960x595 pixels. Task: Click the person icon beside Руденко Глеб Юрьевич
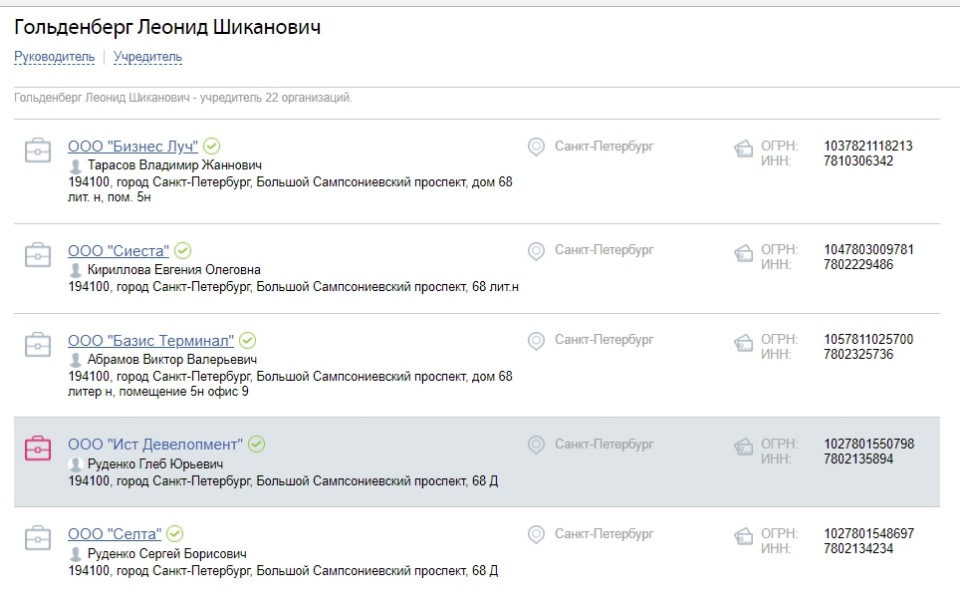pyautogui.click(x=75, y=464)
